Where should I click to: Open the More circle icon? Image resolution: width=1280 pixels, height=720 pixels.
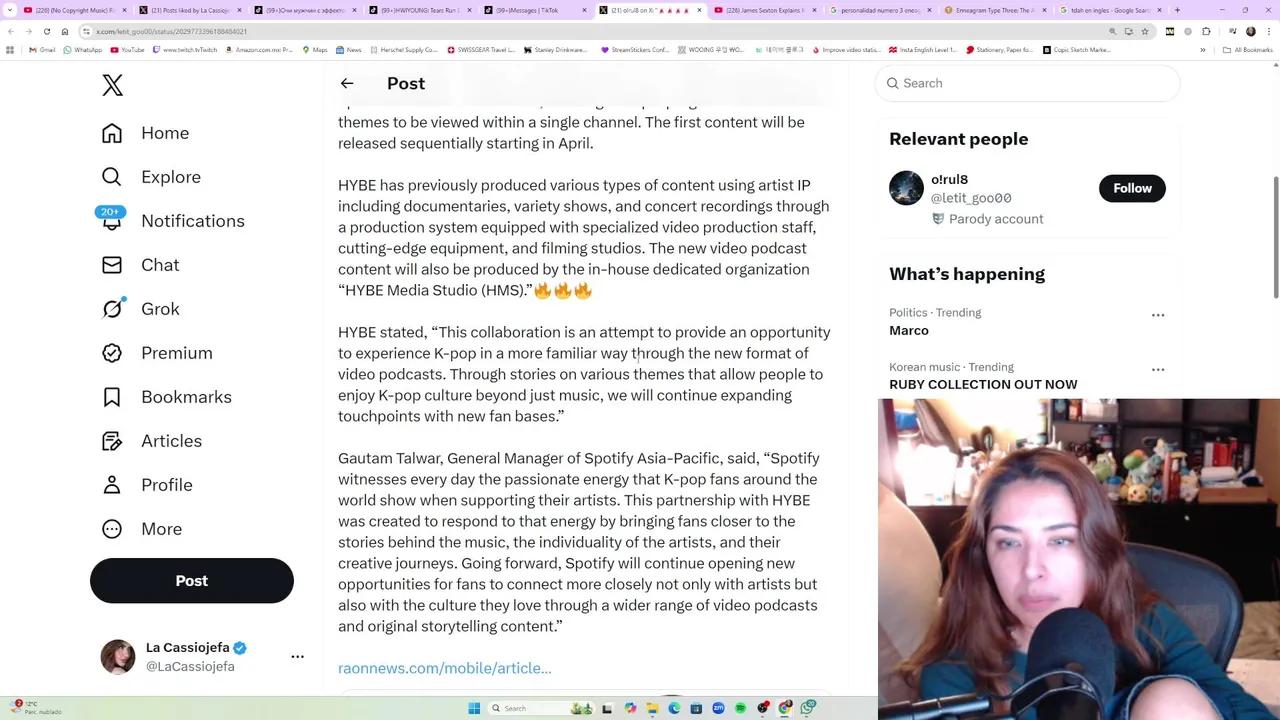tap(112, 529)
